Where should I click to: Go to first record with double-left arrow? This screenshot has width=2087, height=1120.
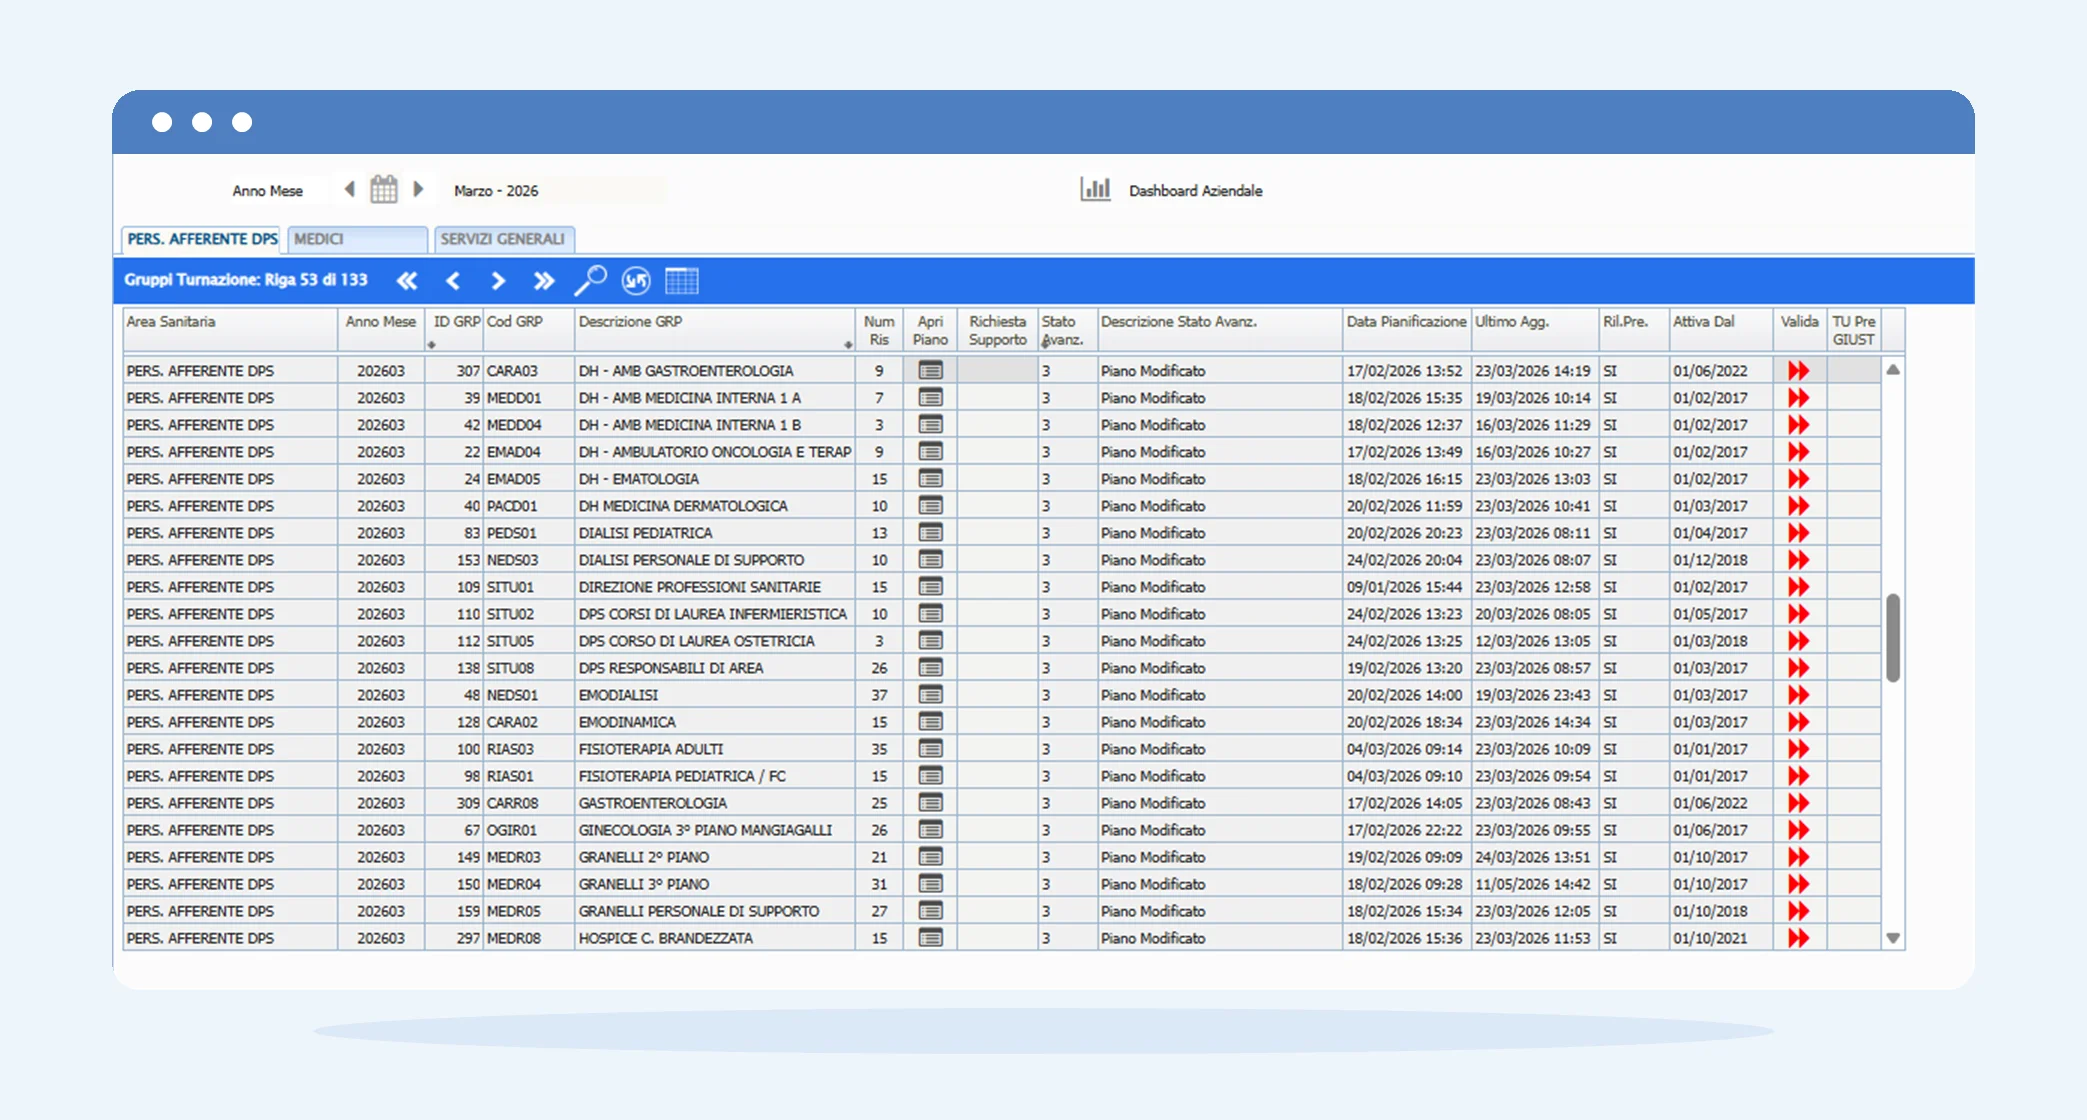407,281
